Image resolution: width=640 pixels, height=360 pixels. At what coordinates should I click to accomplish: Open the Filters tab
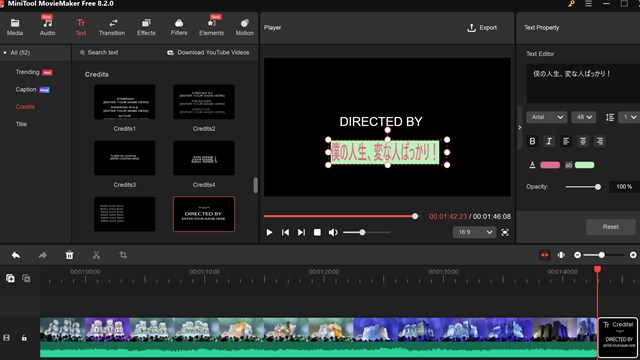tap(179, 27)
